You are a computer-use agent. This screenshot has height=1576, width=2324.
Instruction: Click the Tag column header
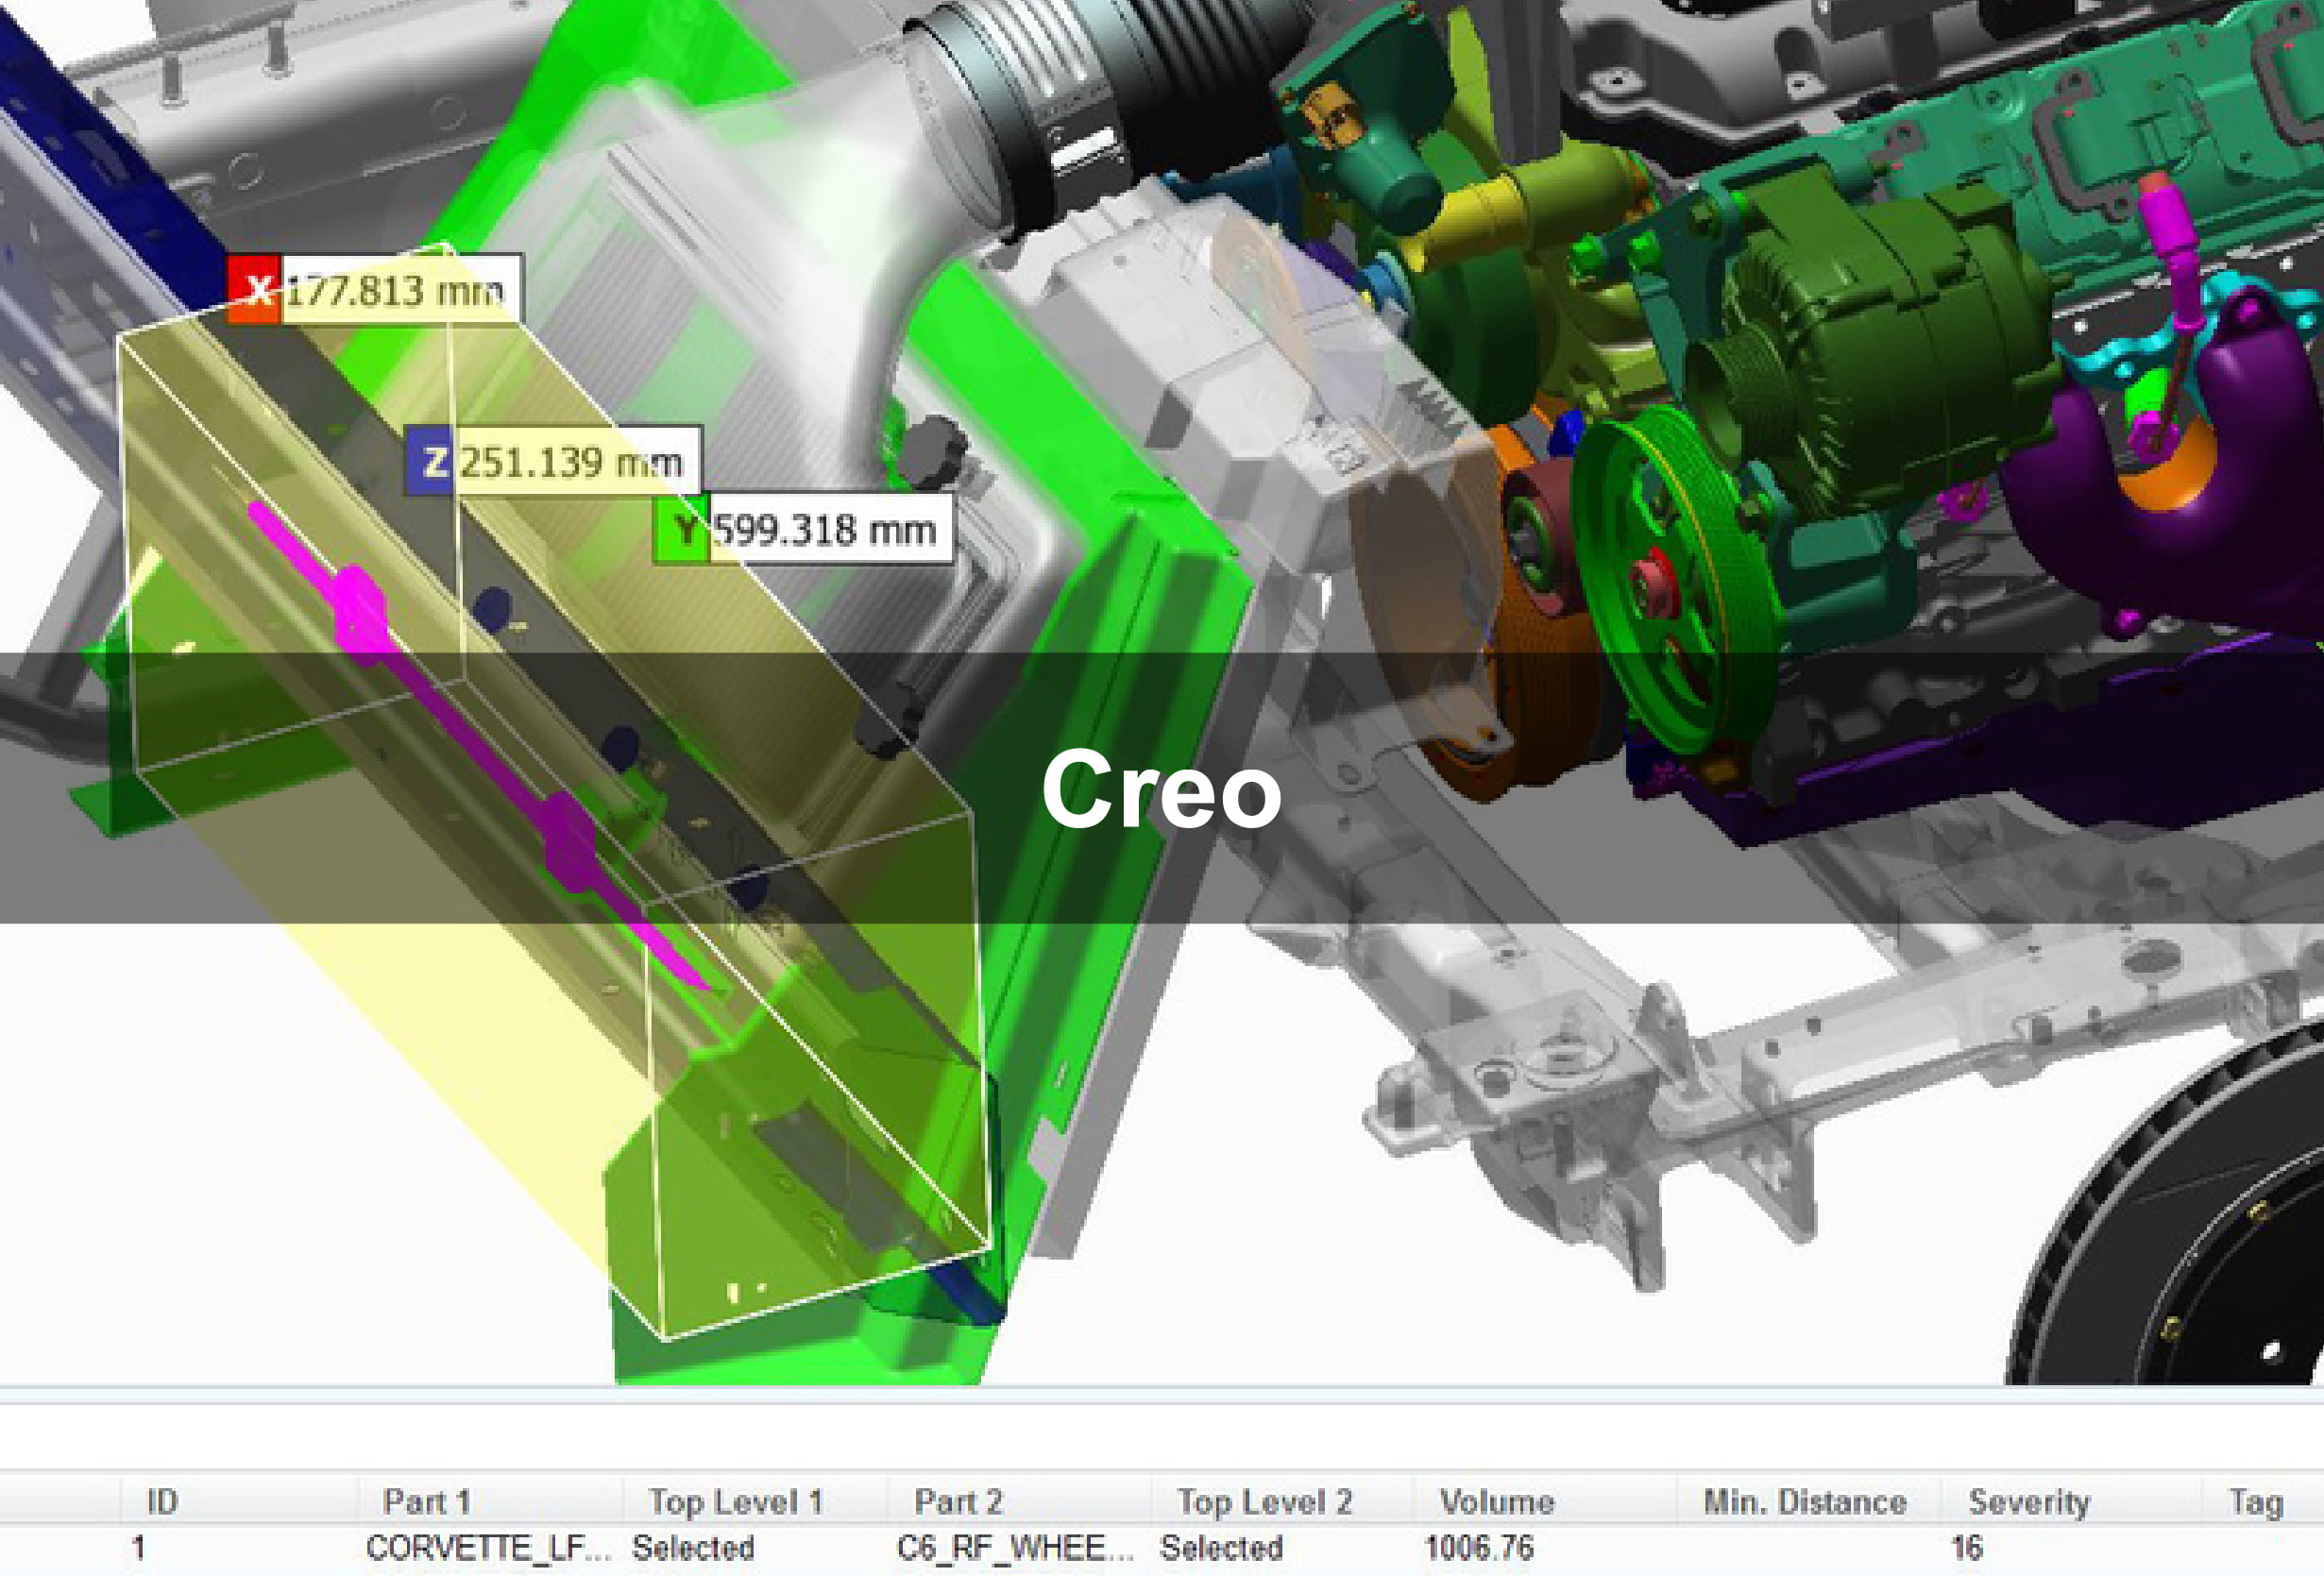(x=2256, y=1502)
